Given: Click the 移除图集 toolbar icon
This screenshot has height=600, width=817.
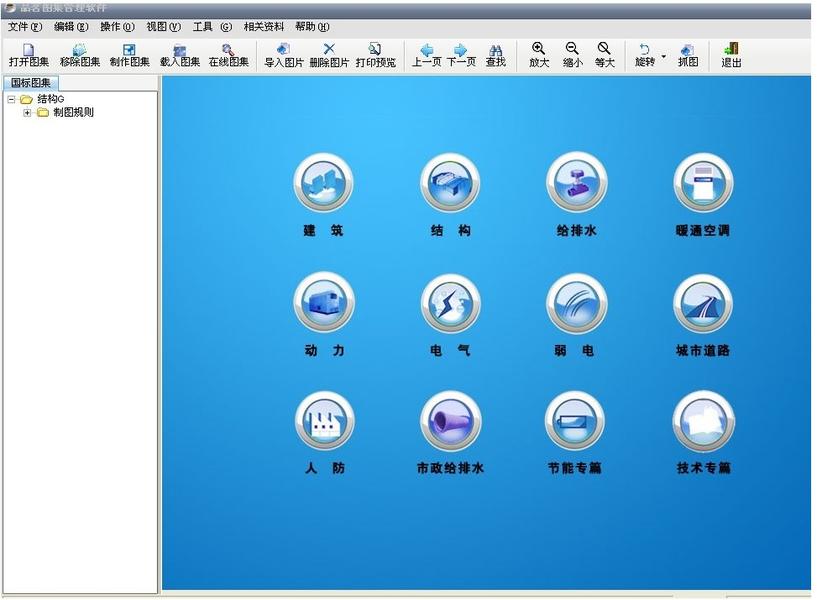Looking at the screenshot, I should 79,55.
